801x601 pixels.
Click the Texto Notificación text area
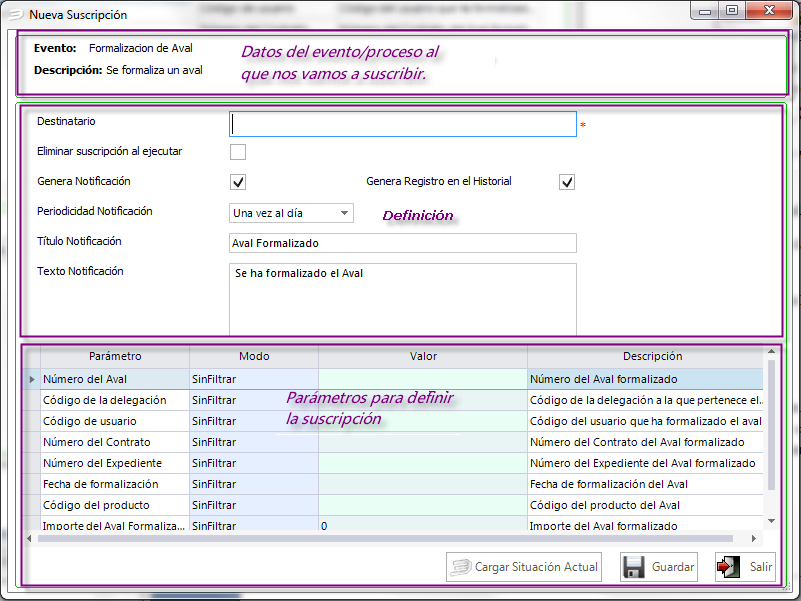[x=403, y=298]
